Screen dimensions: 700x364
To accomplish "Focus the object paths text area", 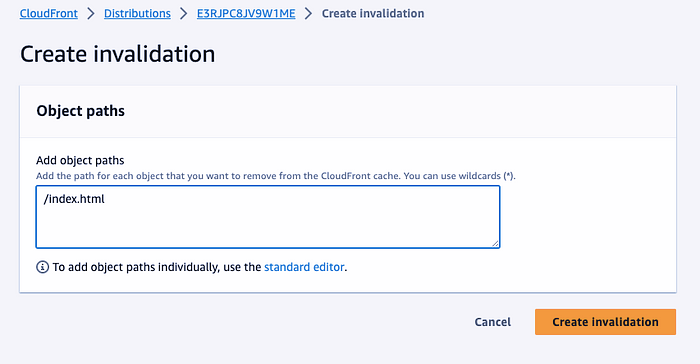I will point(268,217).
